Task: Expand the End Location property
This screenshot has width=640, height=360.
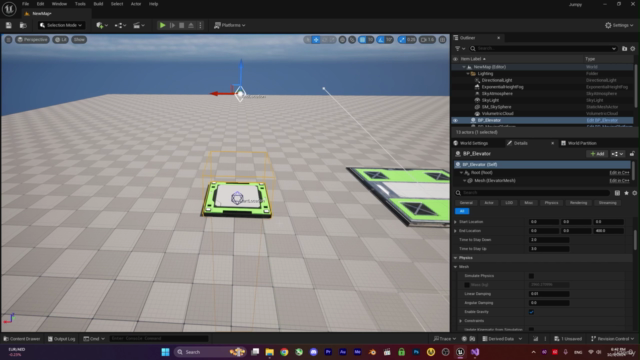Action: pos(456,231)
